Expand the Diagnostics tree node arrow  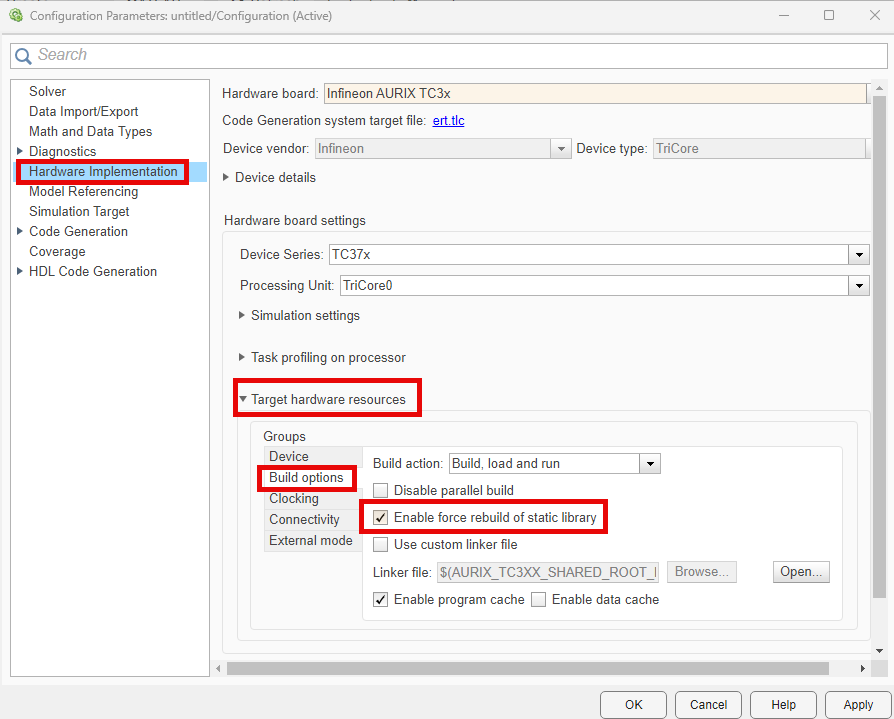pyautogui.click(x=20, y=152)
